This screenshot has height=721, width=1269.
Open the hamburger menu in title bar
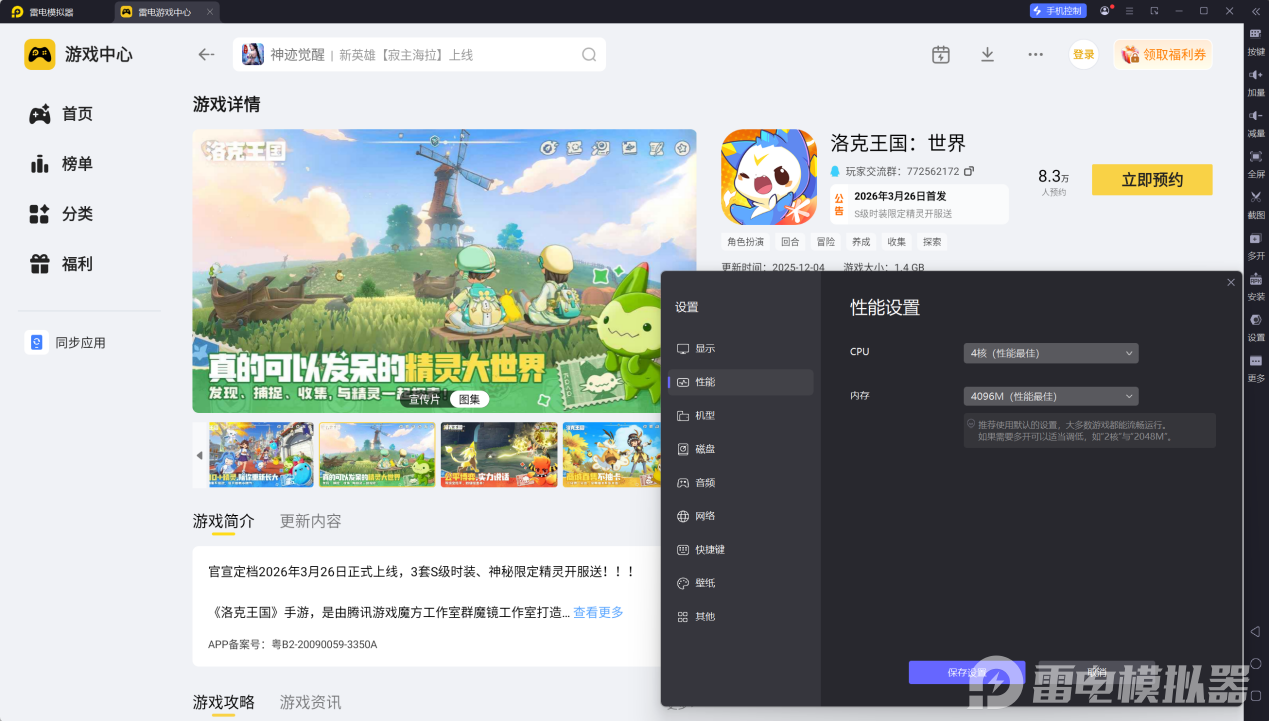tap(1129, 11)
